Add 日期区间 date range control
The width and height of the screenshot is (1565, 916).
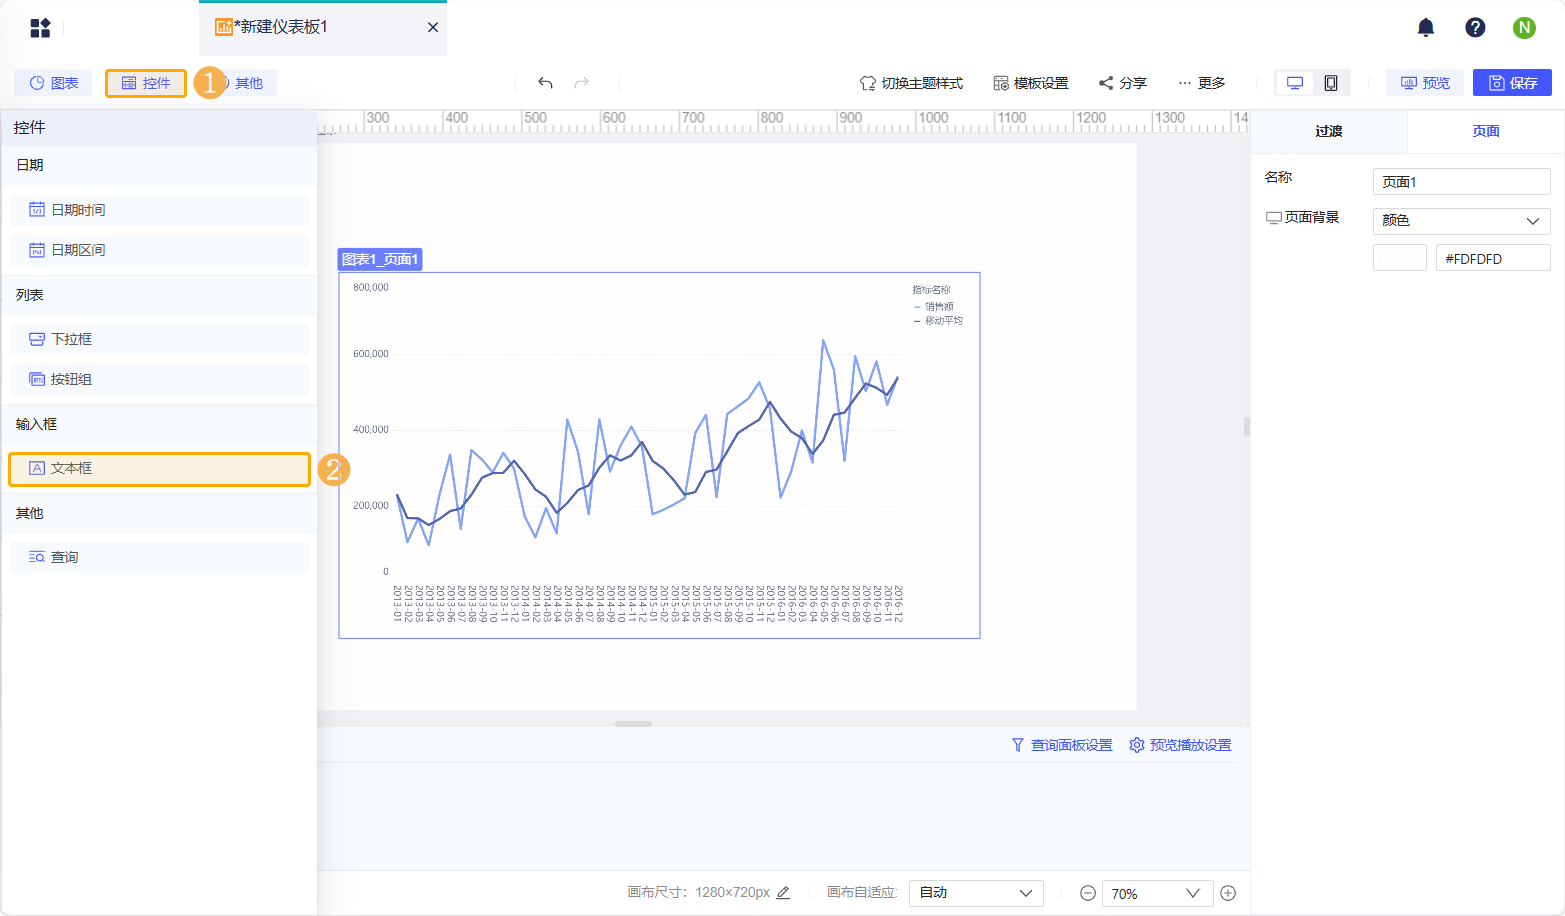coord(160,250)
